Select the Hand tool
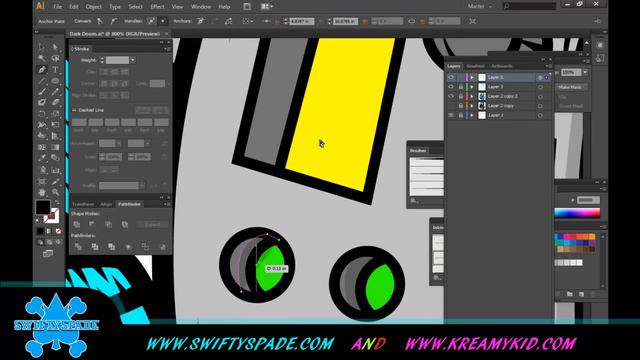Viewport: 640px width, 360px height. 42,192
